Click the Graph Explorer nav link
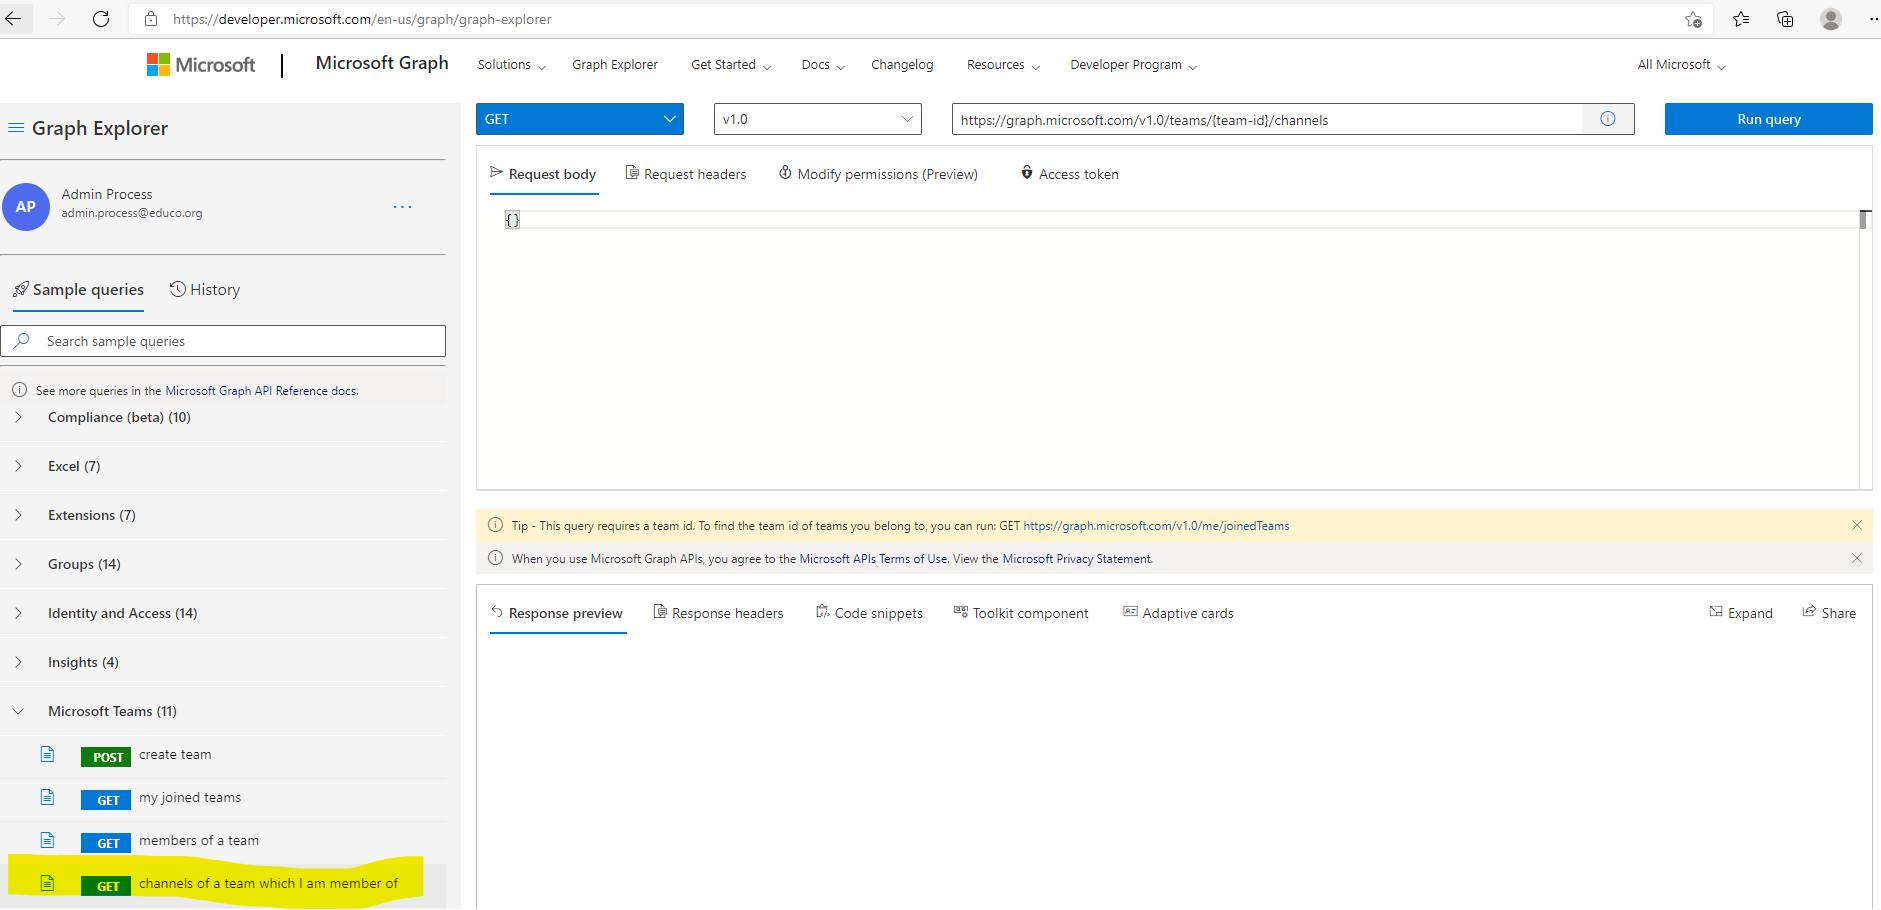The width and height of the screenshot is (1881, 910). pos(615,65)
